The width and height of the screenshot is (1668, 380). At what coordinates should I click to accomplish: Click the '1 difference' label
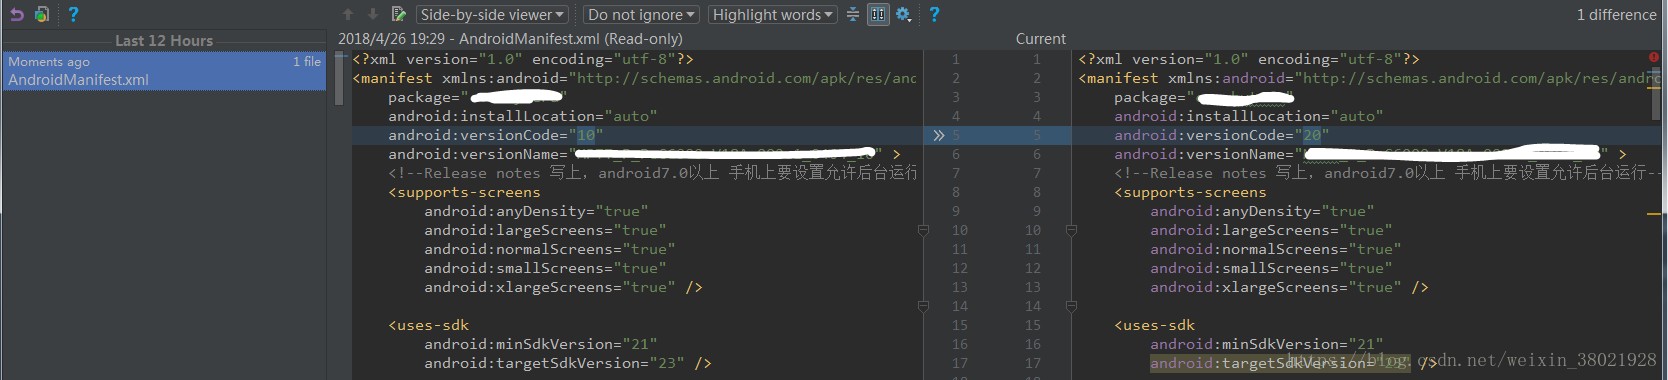pos(1616,15)
